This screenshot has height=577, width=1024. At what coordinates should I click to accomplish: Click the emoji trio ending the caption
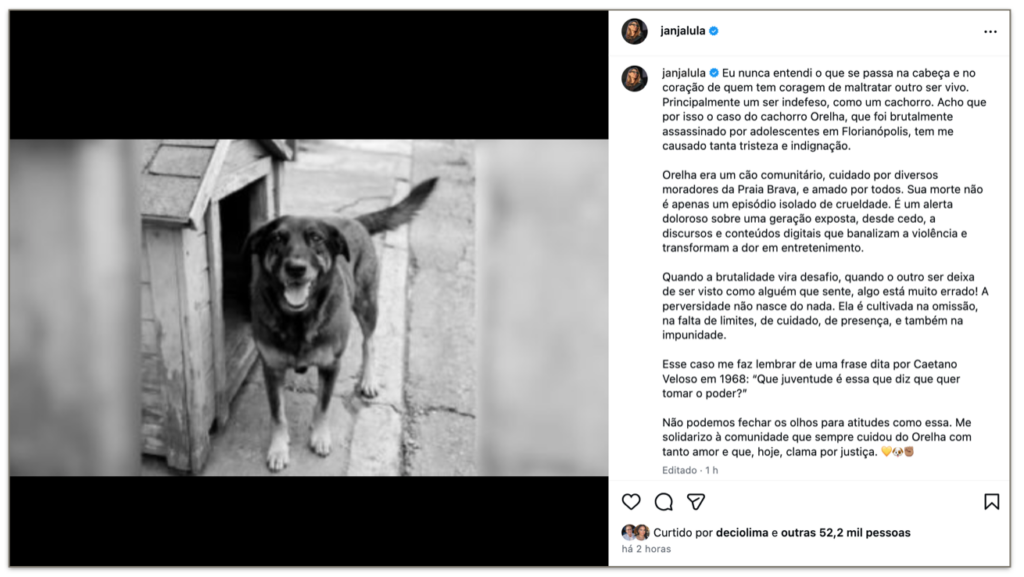pyautogui.click(x=897, y=452)
